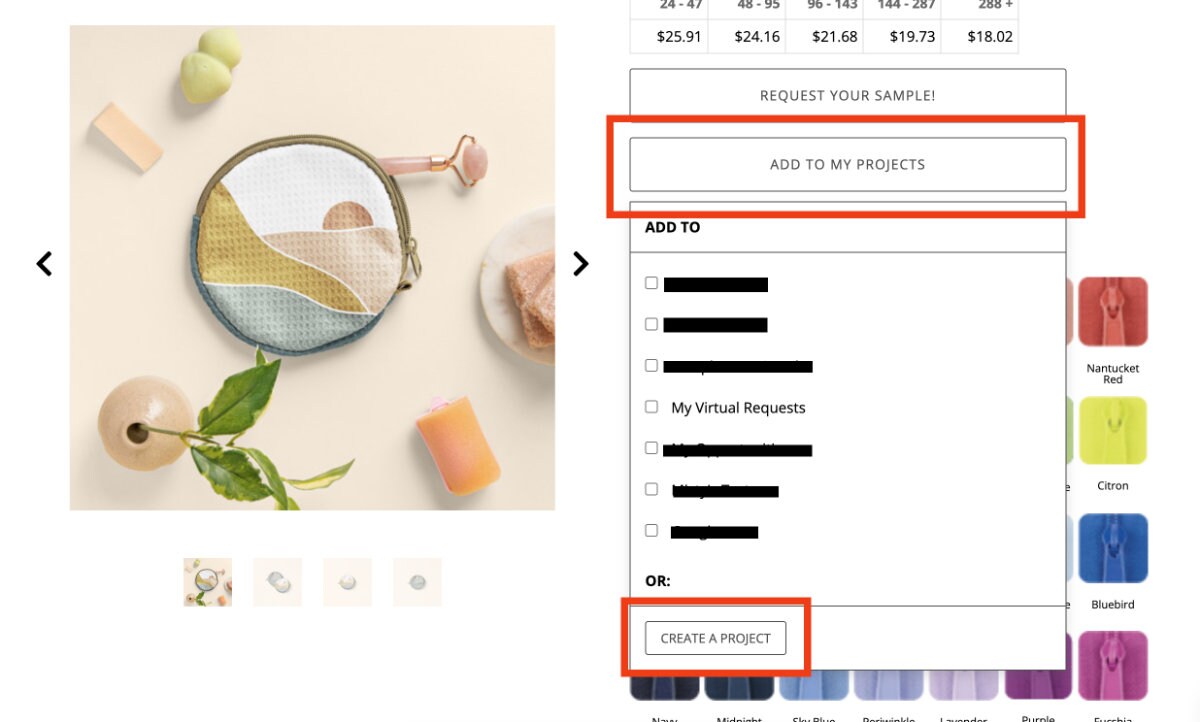This screenshot has height=722, width=1200.
Task: Advance to the next product image arrow
Action: click(581, 264)
